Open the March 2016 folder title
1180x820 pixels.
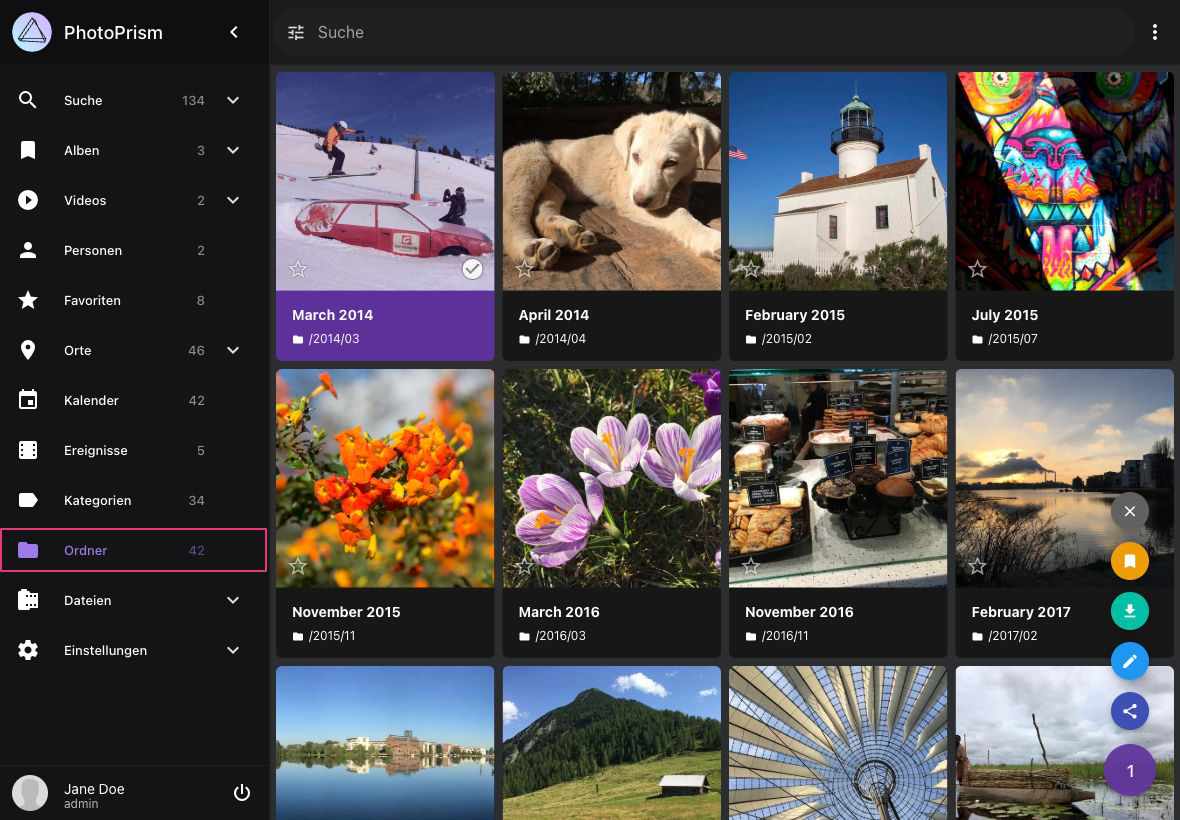[x=559, y=612]
